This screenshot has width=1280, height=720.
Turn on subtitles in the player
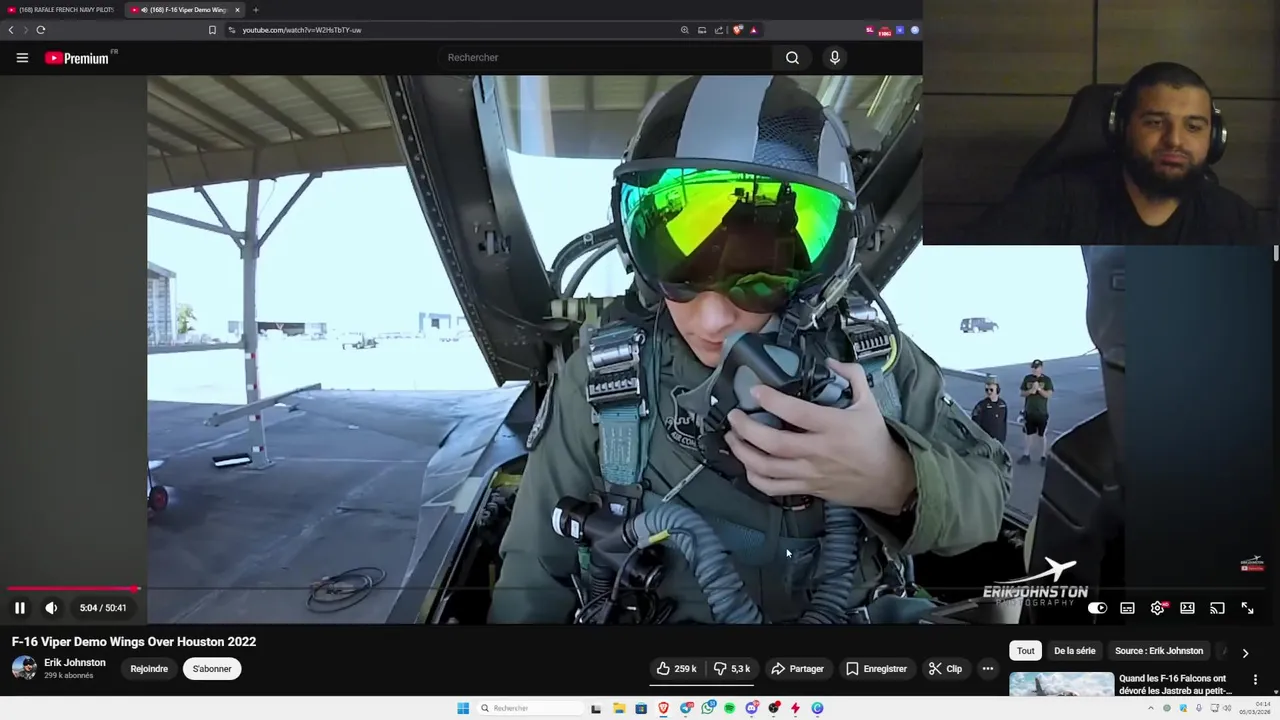1127,608
